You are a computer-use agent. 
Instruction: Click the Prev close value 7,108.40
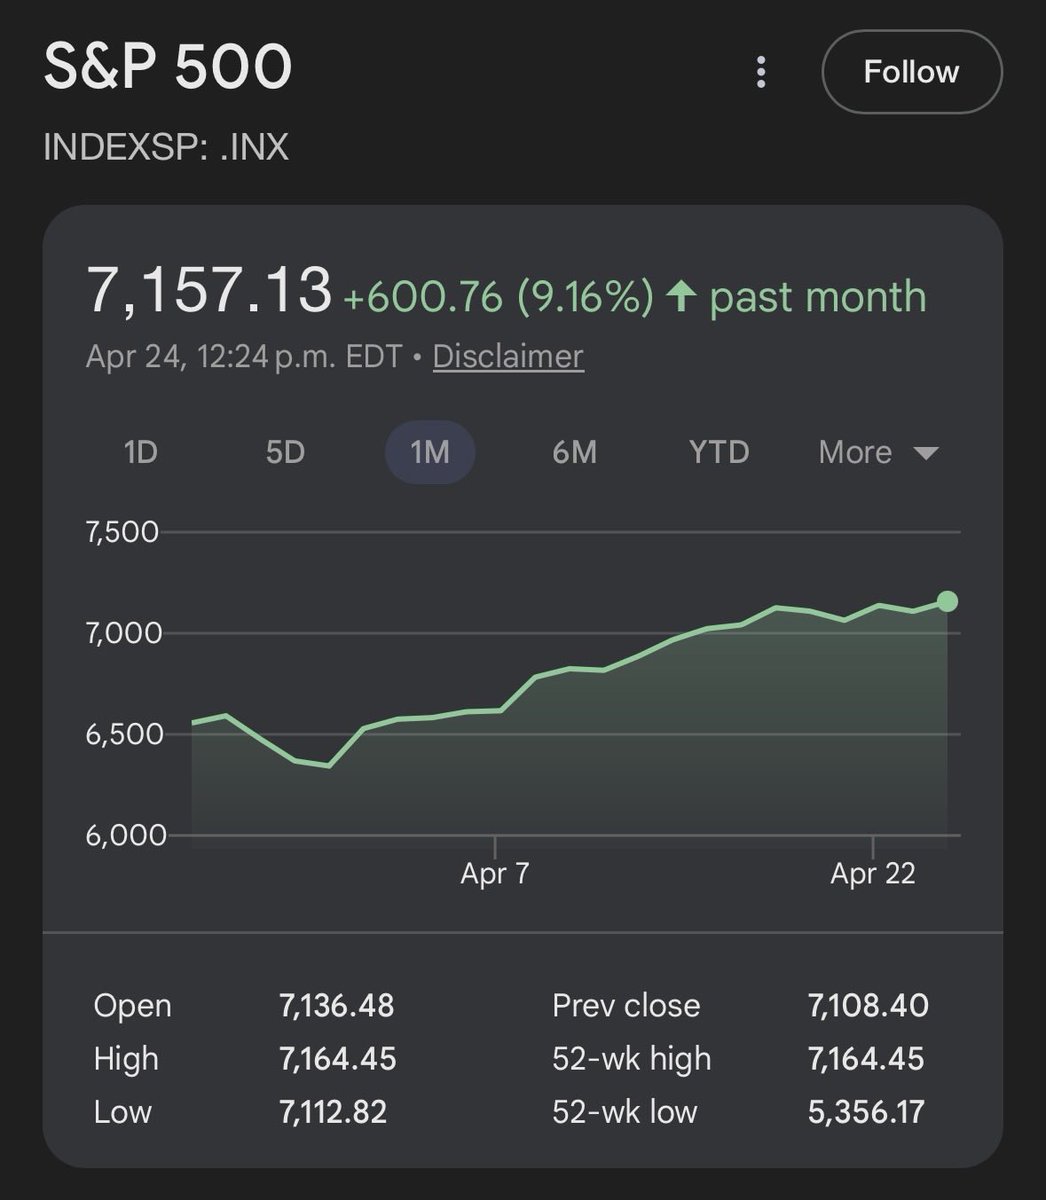click(x=868, y=1006)
